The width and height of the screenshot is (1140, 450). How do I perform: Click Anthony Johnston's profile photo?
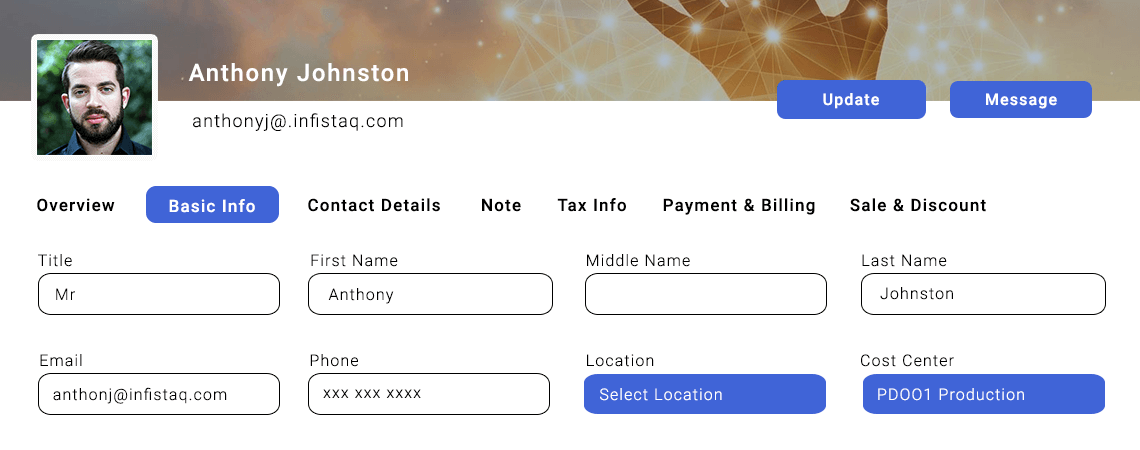tap(94, 97)
